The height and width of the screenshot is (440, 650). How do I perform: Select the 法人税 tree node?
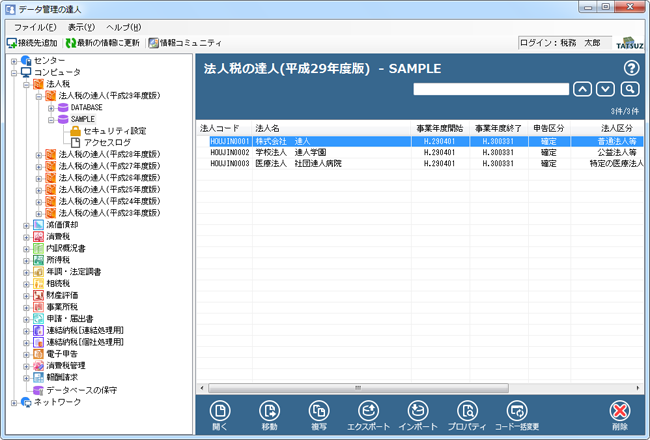58,84
